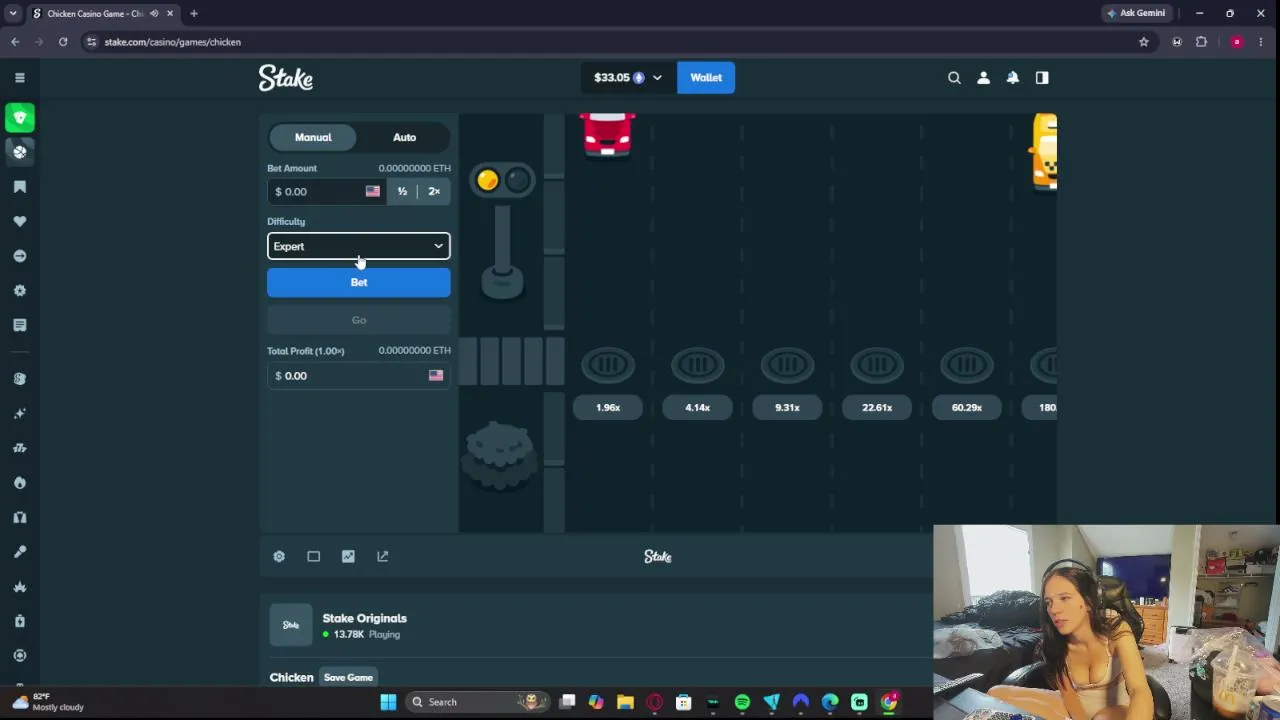Close the Chicken Casino Game tab
This screenshot has height=720, width=1280.
coord(170,13)
